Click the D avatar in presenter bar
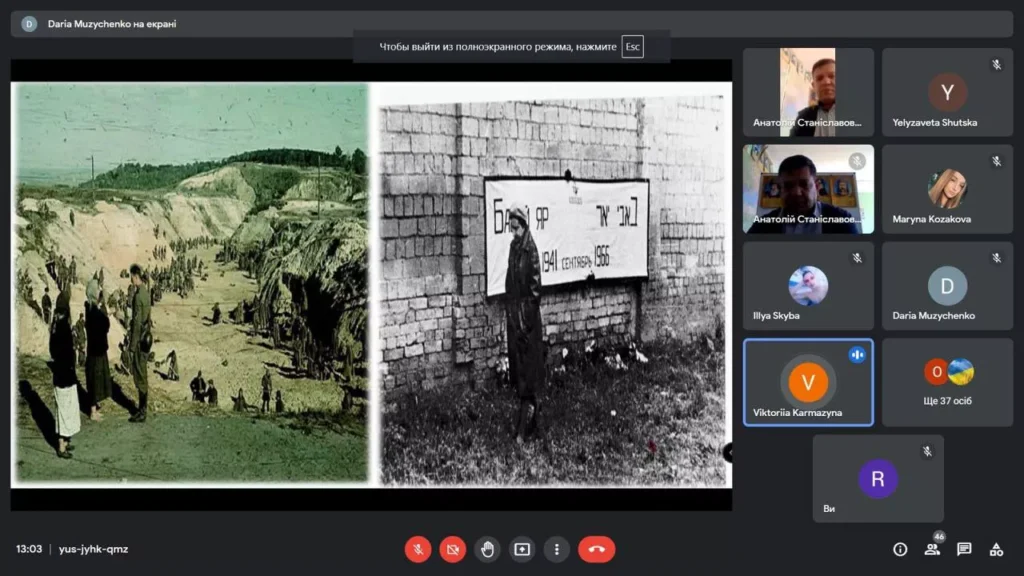 (29, 24)
